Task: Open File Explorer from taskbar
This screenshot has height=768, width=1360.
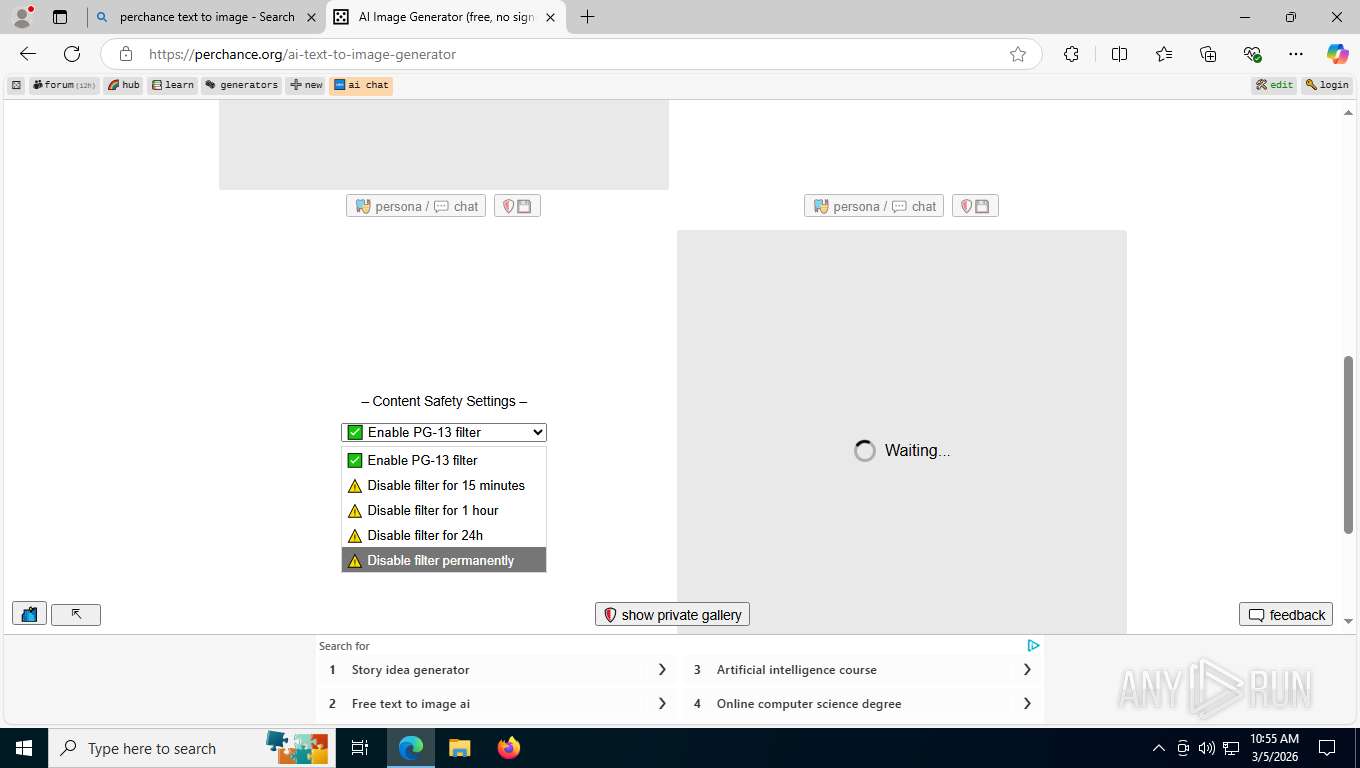Action: pos(459,748)
